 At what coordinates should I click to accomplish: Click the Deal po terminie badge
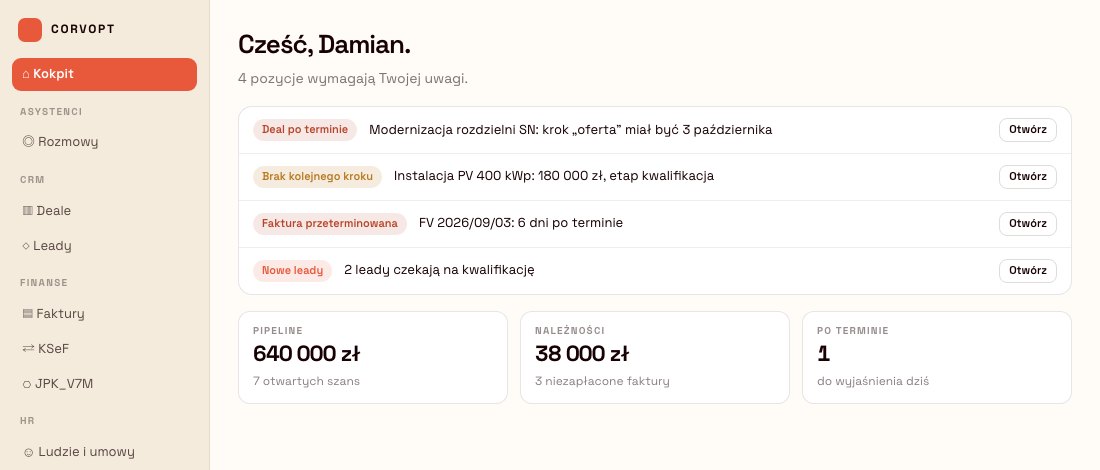point(305,130)
